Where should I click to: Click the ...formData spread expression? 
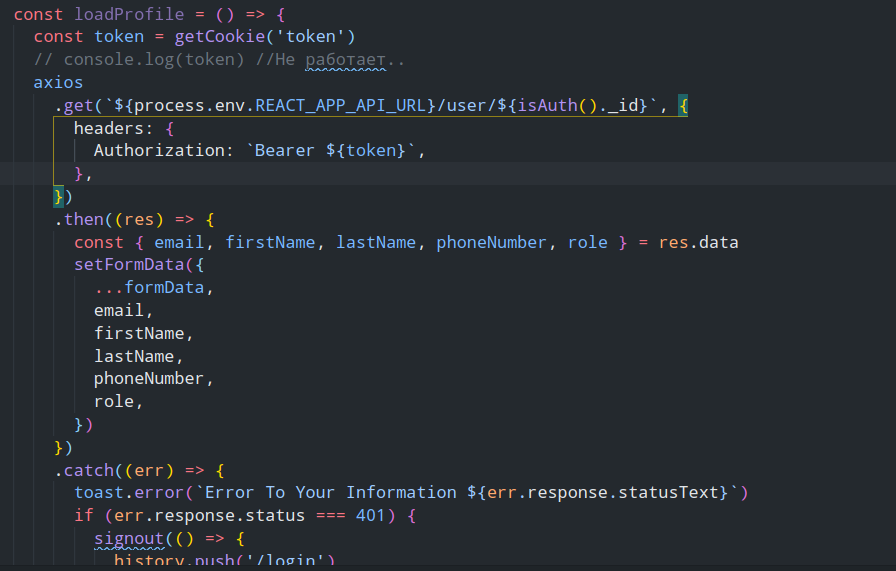(149, 288)
